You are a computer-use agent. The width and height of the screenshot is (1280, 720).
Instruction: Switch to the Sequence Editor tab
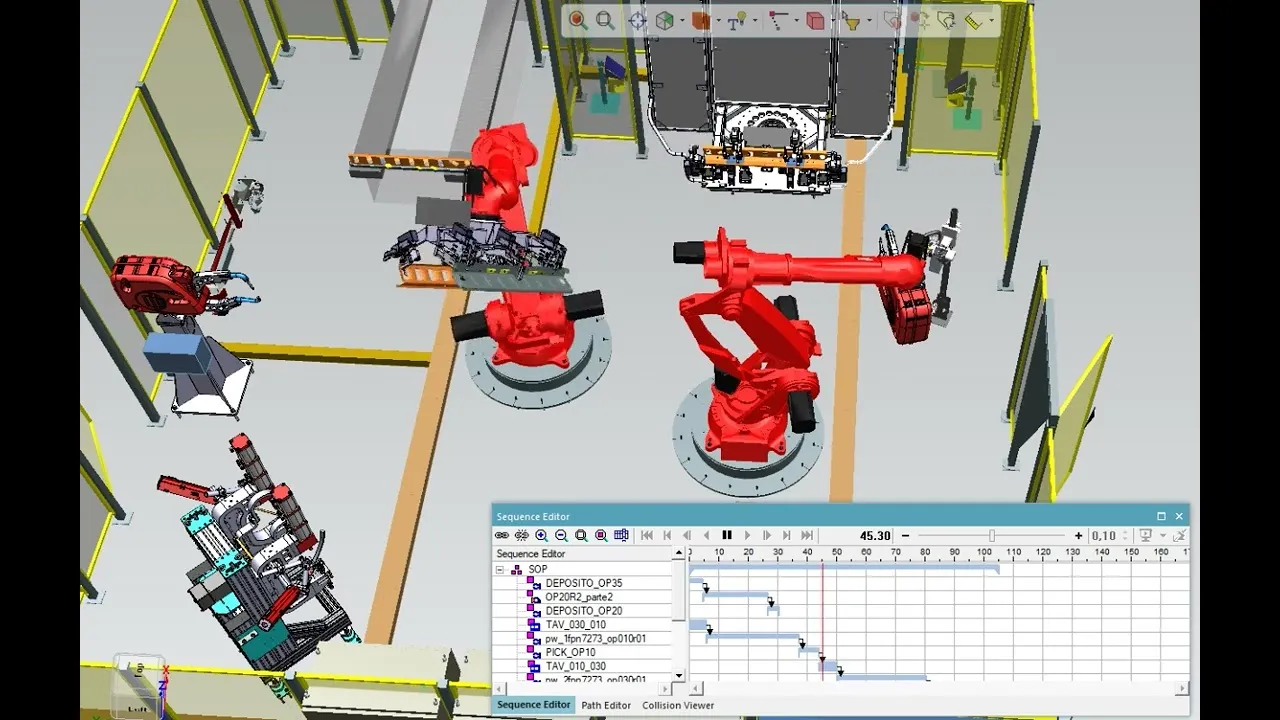[x=533, y=705]
